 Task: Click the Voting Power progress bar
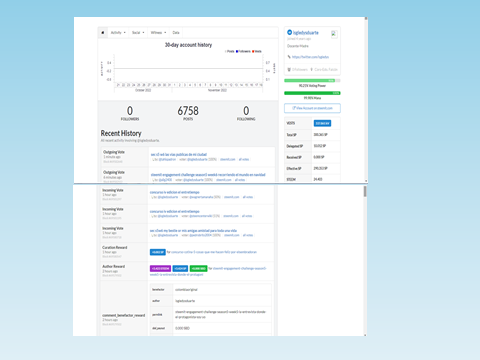(x=312, y=81)
